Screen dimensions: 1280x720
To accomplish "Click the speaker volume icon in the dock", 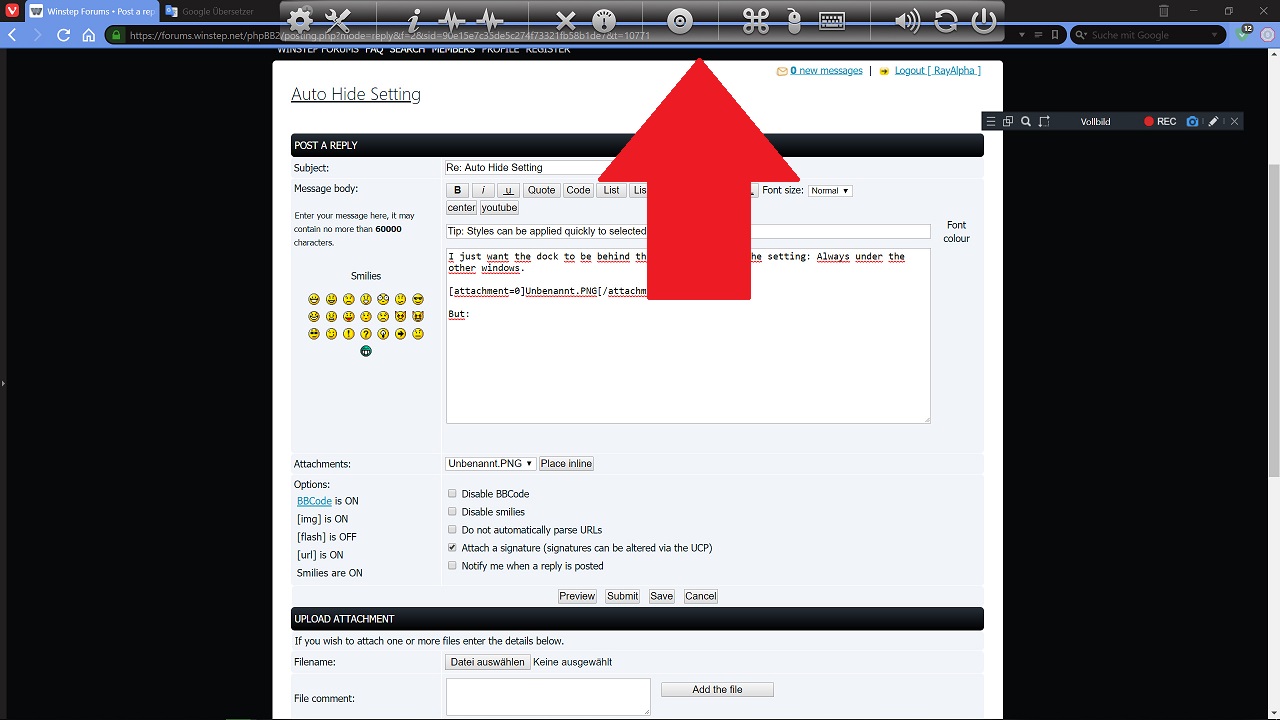I will pyautogui.click(x=907, y=21).
